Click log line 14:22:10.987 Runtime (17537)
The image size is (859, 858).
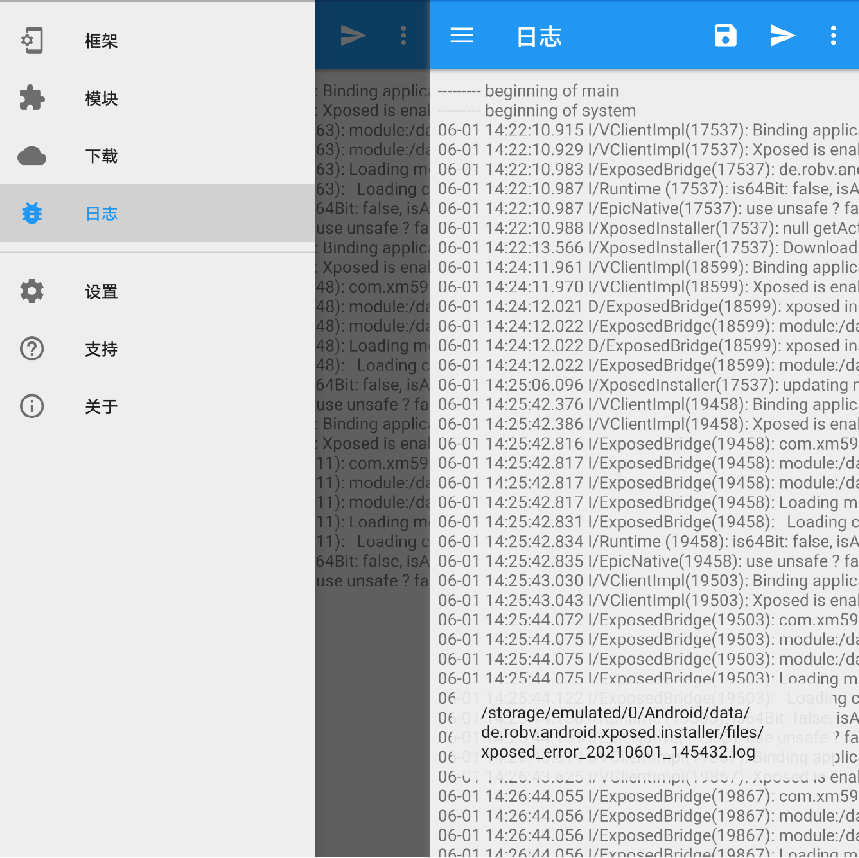(648, 189)
